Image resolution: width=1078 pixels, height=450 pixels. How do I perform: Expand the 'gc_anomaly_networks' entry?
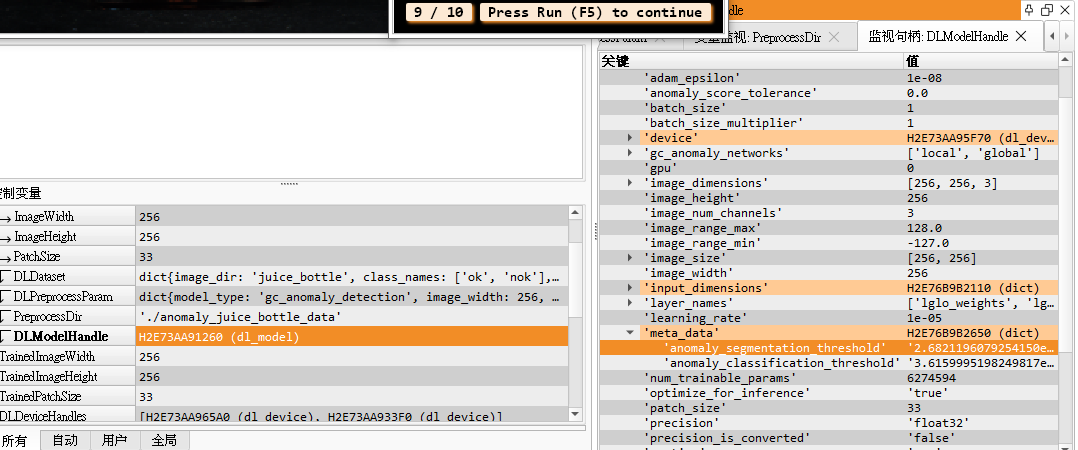(x=630, y=153)
